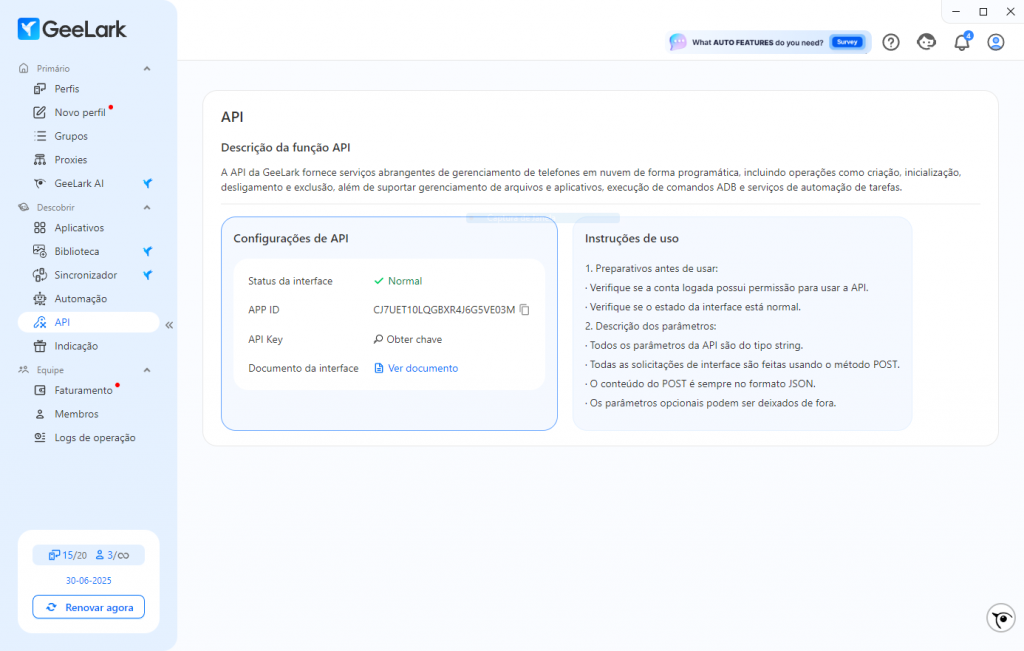This screenshot has width=1024, height=651.
Task: Click the Biblioteca icon
Action: 40,251
